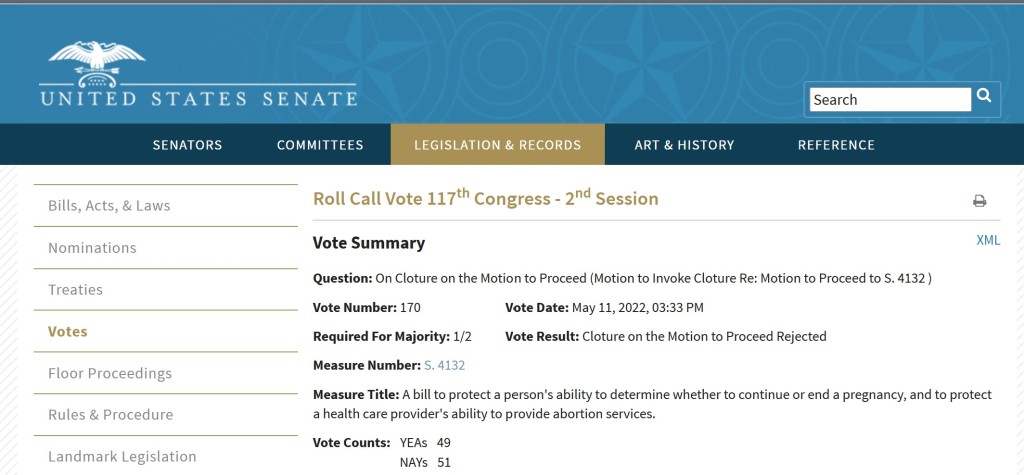Viewport: 1024px width, 475px height.
Task: Open the Nominations sidebar link
Action: click(x=92, y=248)
